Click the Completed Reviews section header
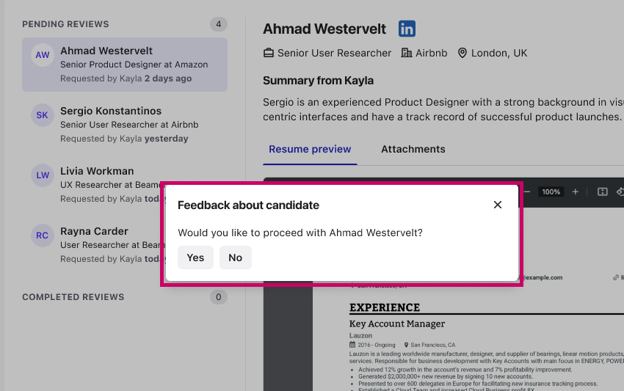 (73, 297)
